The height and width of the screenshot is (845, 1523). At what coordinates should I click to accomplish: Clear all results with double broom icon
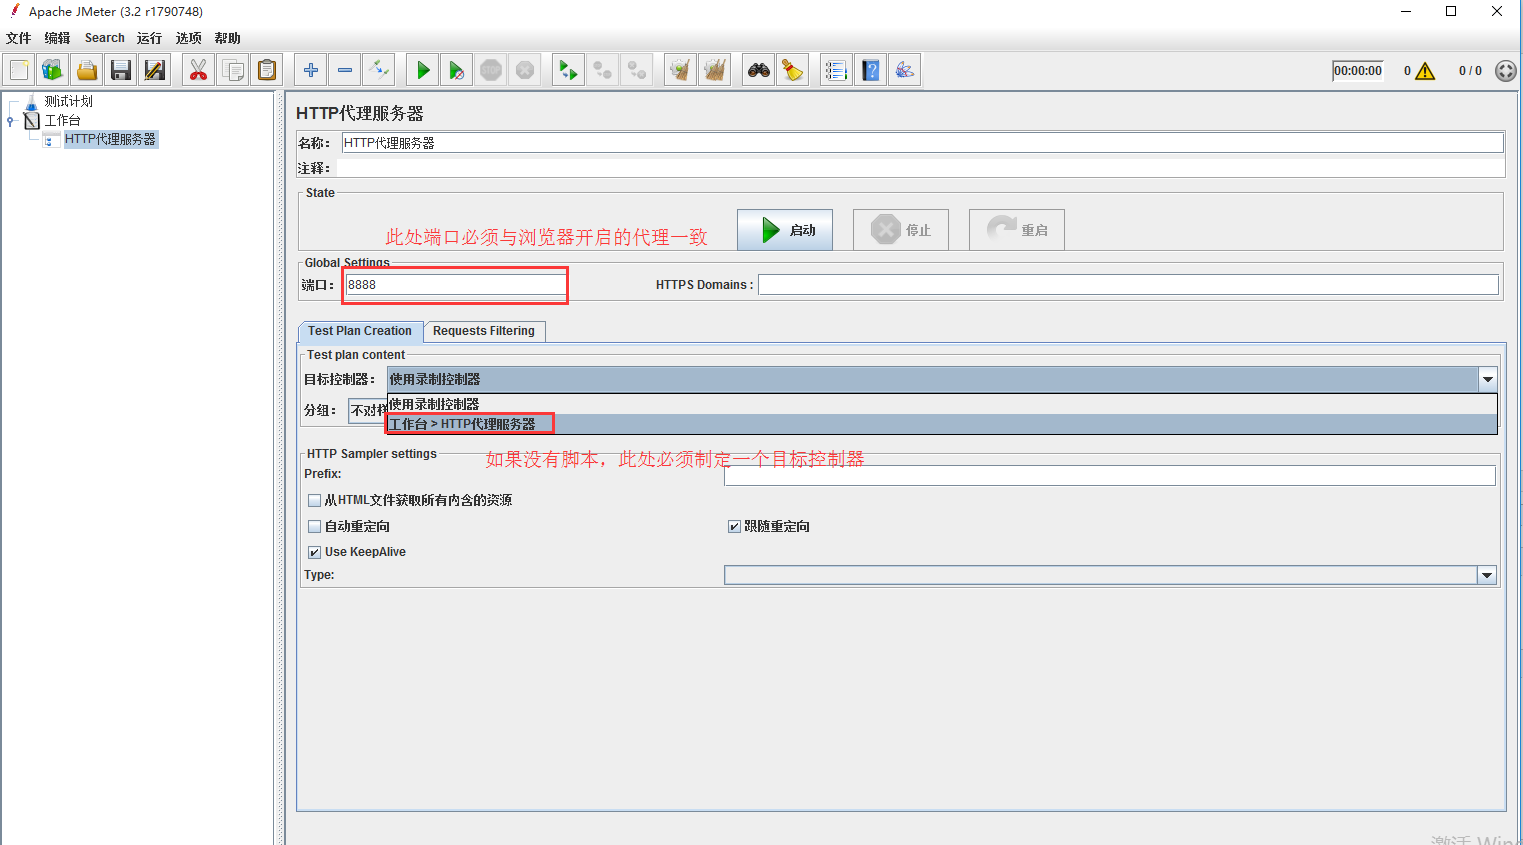[715, 70]
